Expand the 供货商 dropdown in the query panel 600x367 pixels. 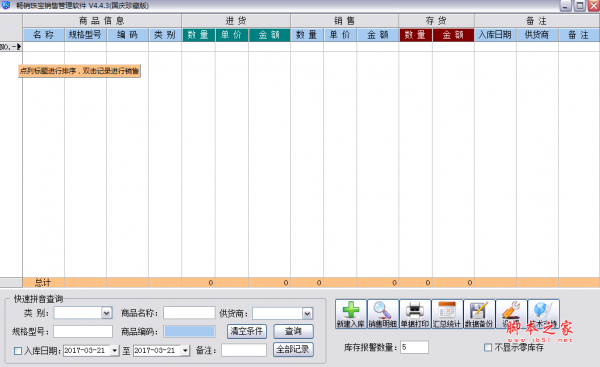(307, 314)
